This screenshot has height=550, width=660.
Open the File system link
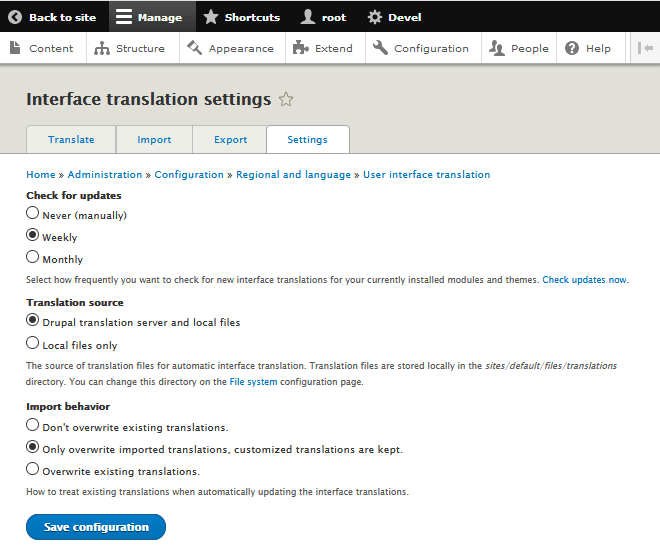click(x=253, y=382)
